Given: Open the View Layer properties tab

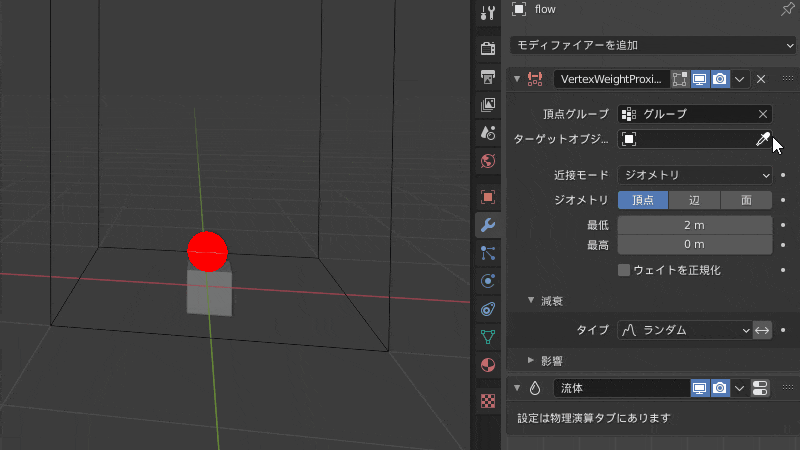Looking at the screenshot, I should (488, 105).
